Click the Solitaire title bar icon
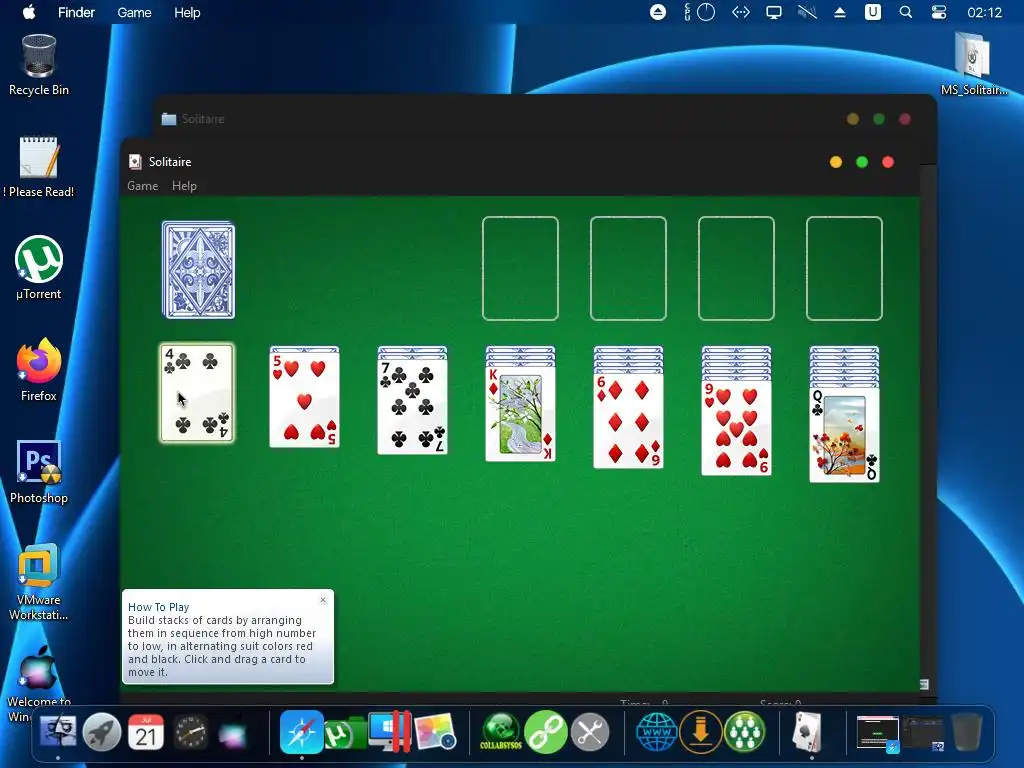The height and width of the screenshot is (768, 1024). coord(135,162)
